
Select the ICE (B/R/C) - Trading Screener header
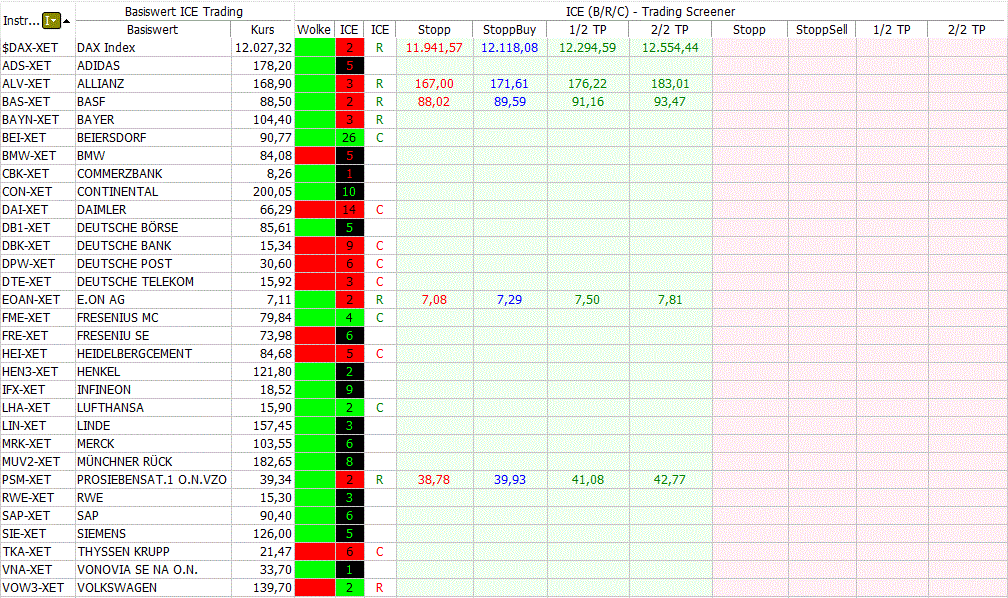coord(650,12)
